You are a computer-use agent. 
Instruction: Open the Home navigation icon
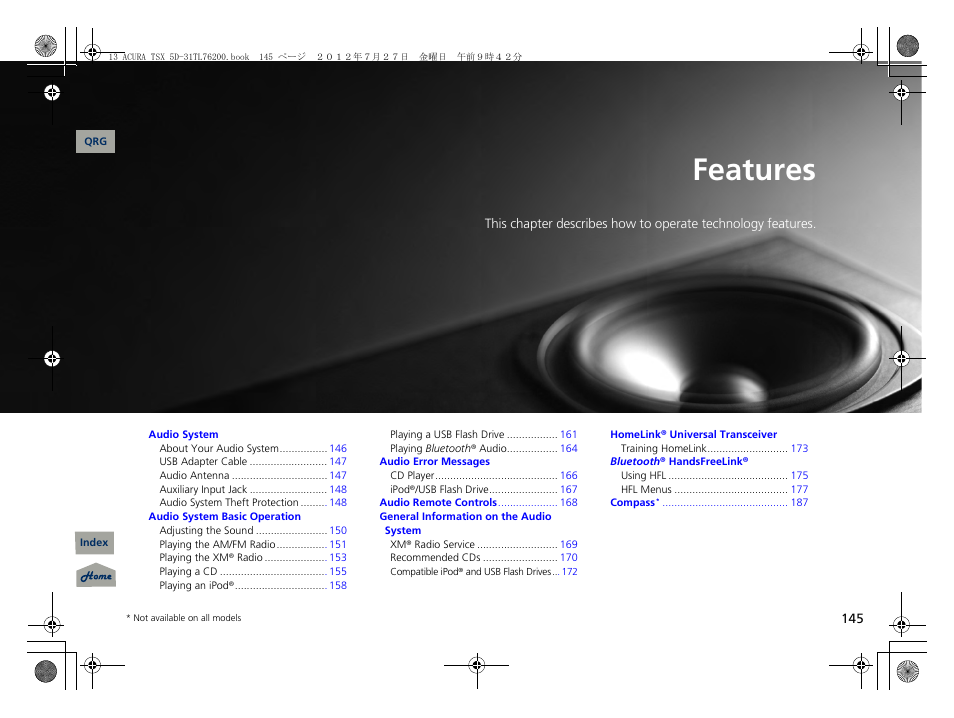[95, 575]
